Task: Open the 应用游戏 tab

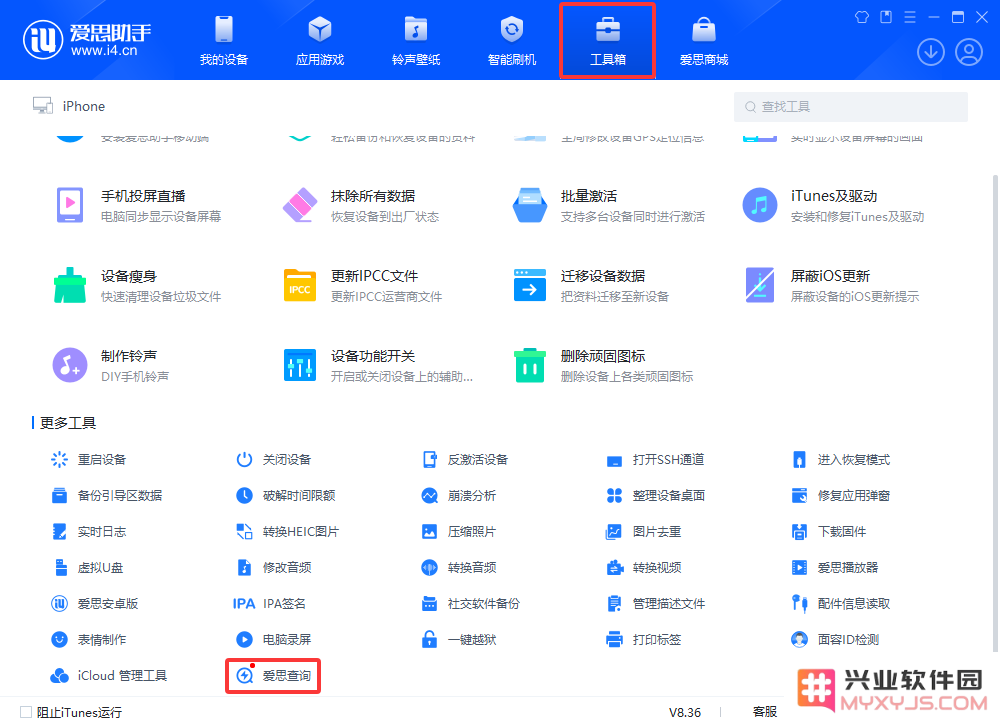Action: (x=320, y=41)
